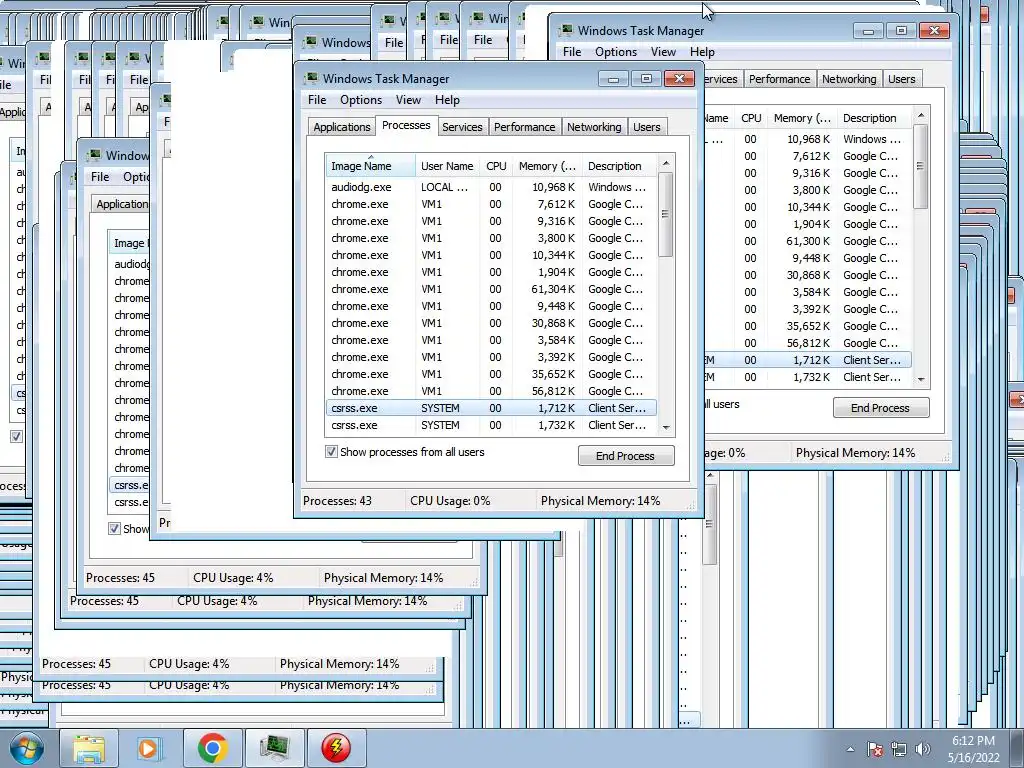Viewport: 1024px width, 768px height.
Task: Click the Task Manager taskbar icon
Action: (274, 748)
